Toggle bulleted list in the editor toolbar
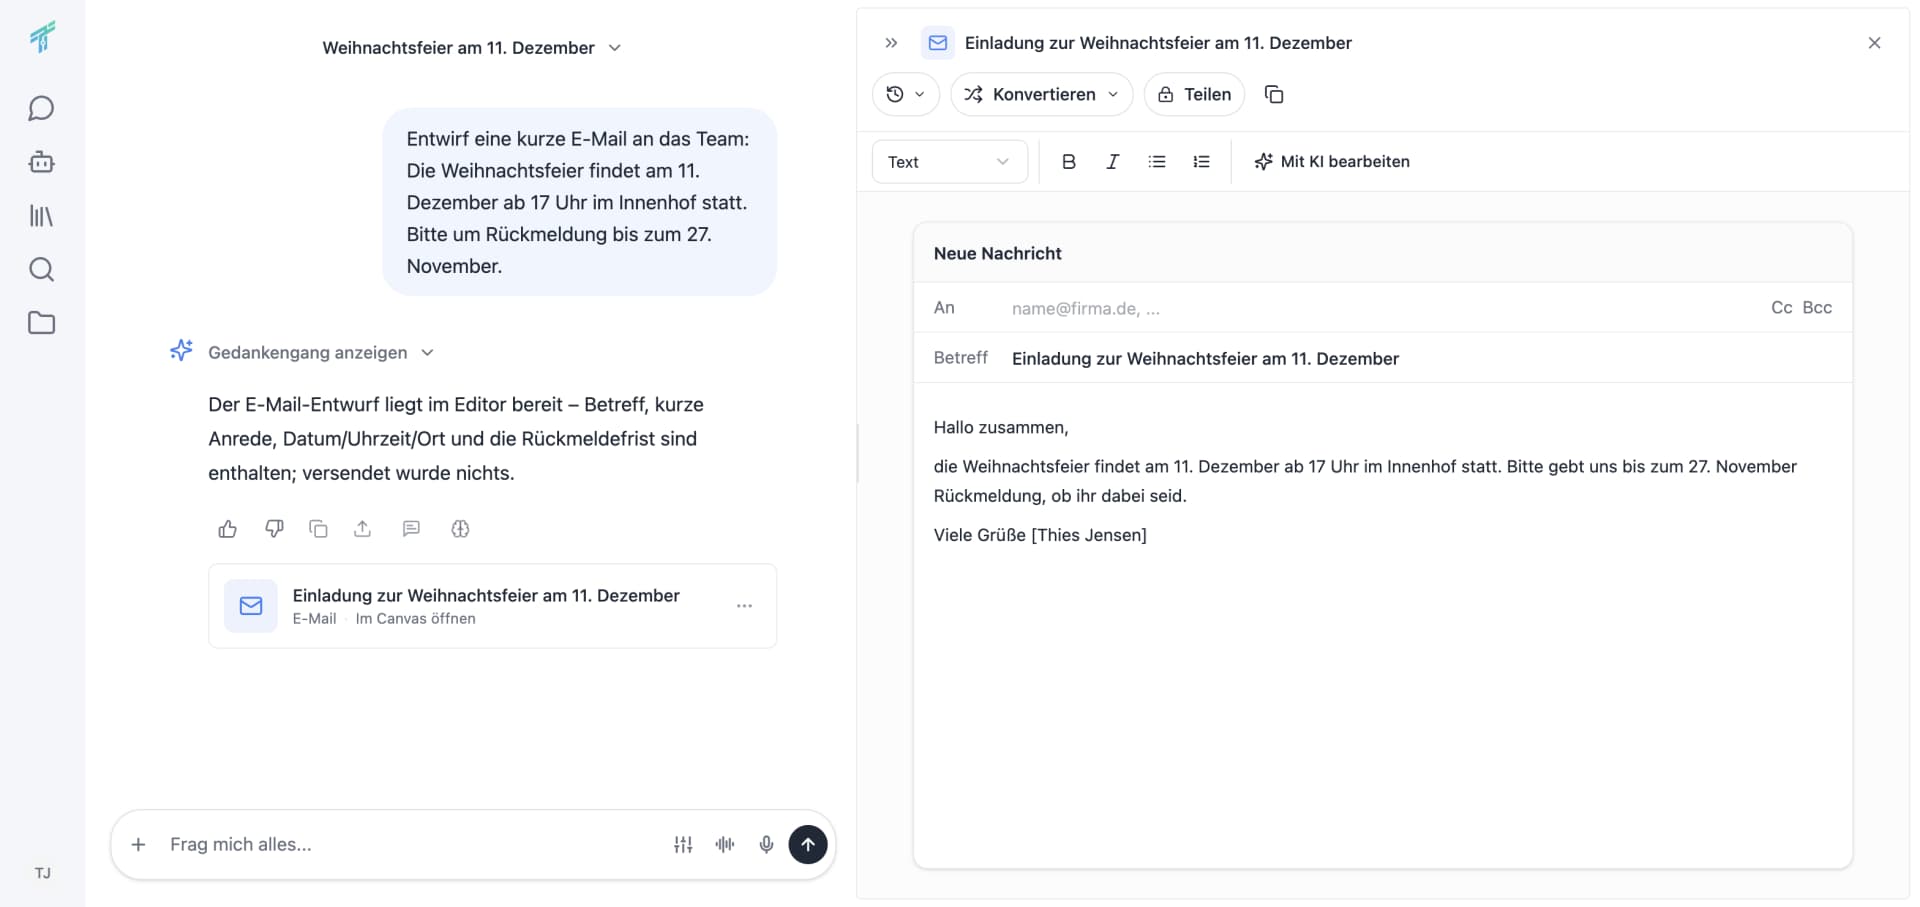 (1157, 162)
